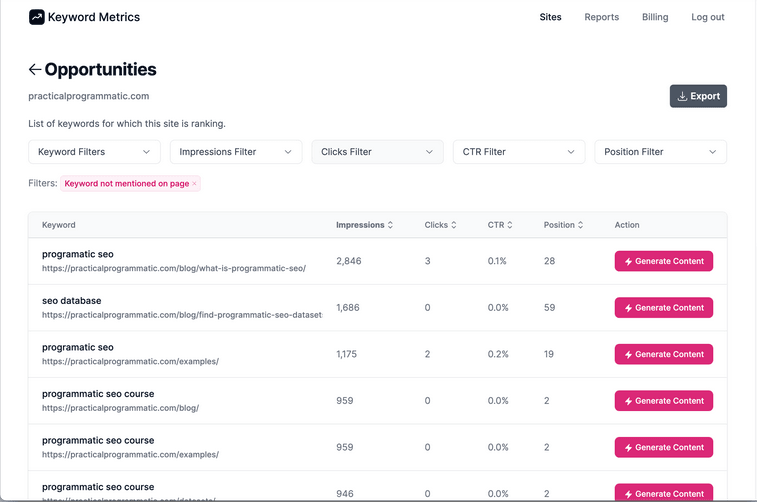Open the Keyword Filters dropdown

pos(94,152)
